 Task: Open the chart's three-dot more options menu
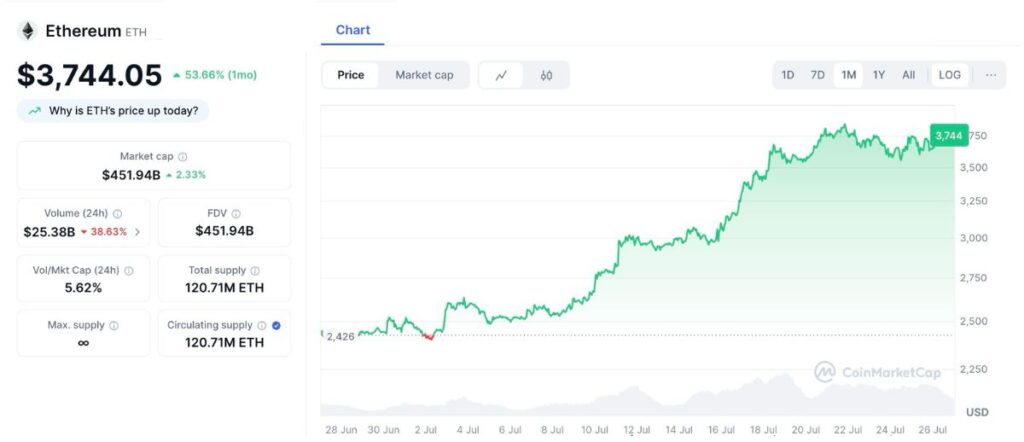tap(991, 75)
